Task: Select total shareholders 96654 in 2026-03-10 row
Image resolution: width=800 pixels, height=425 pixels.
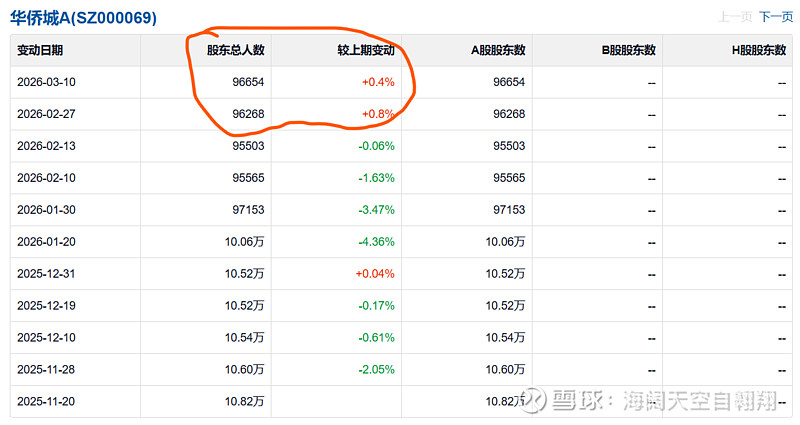Action: [248, 82]
